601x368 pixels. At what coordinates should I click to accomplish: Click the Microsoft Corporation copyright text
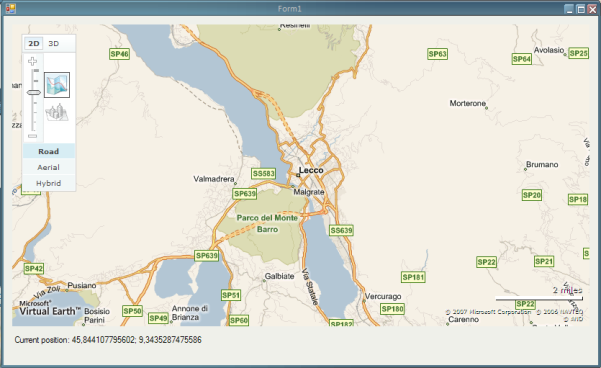[488, 312]
